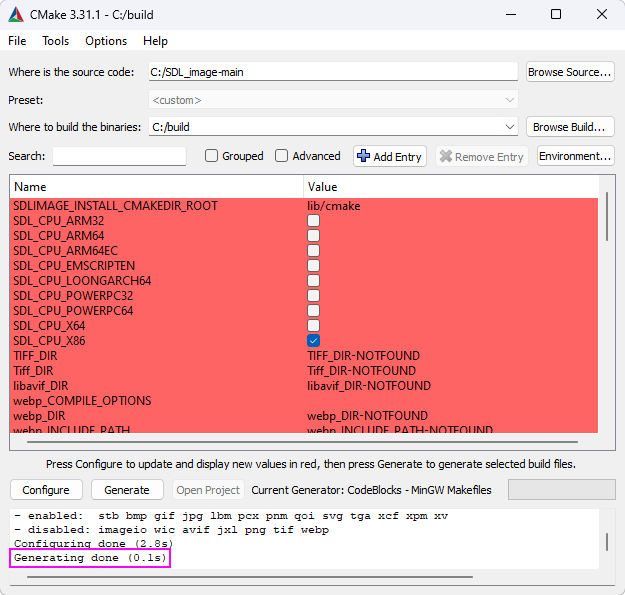Open the Tools menu
This screenshot has width=625, height=595.
click(56, 41)
